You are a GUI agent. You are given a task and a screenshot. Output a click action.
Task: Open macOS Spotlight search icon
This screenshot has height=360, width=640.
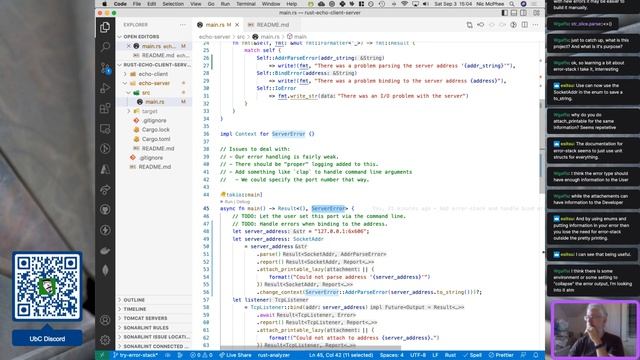click(511, 4)
